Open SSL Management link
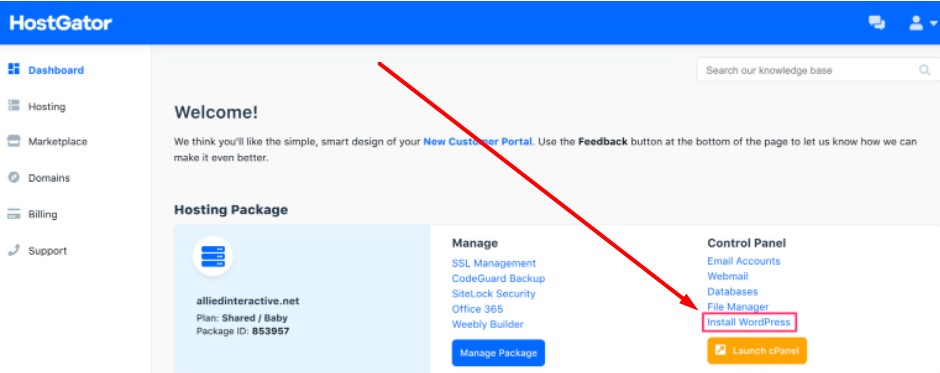Image resolution: width=940 pixels, height=373 pixels. [494, 263]
